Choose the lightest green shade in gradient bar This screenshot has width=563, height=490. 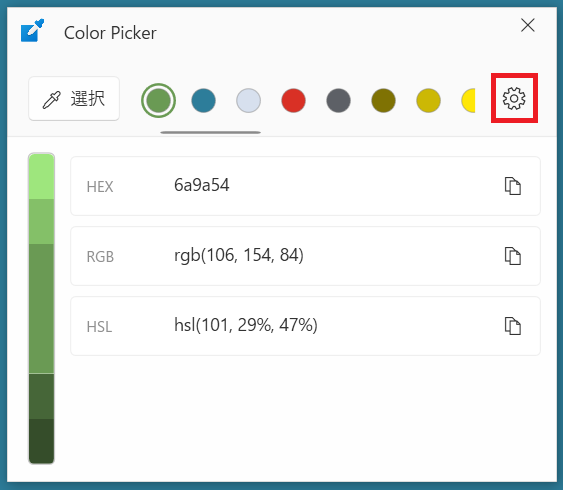[41, 176]
